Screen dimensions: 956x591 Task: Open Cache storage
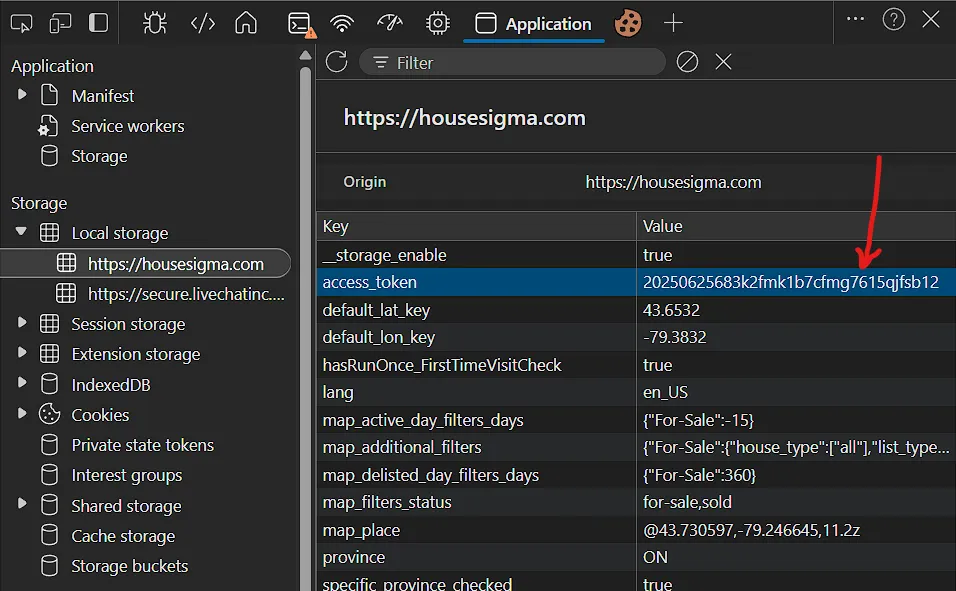click(123, 536)
